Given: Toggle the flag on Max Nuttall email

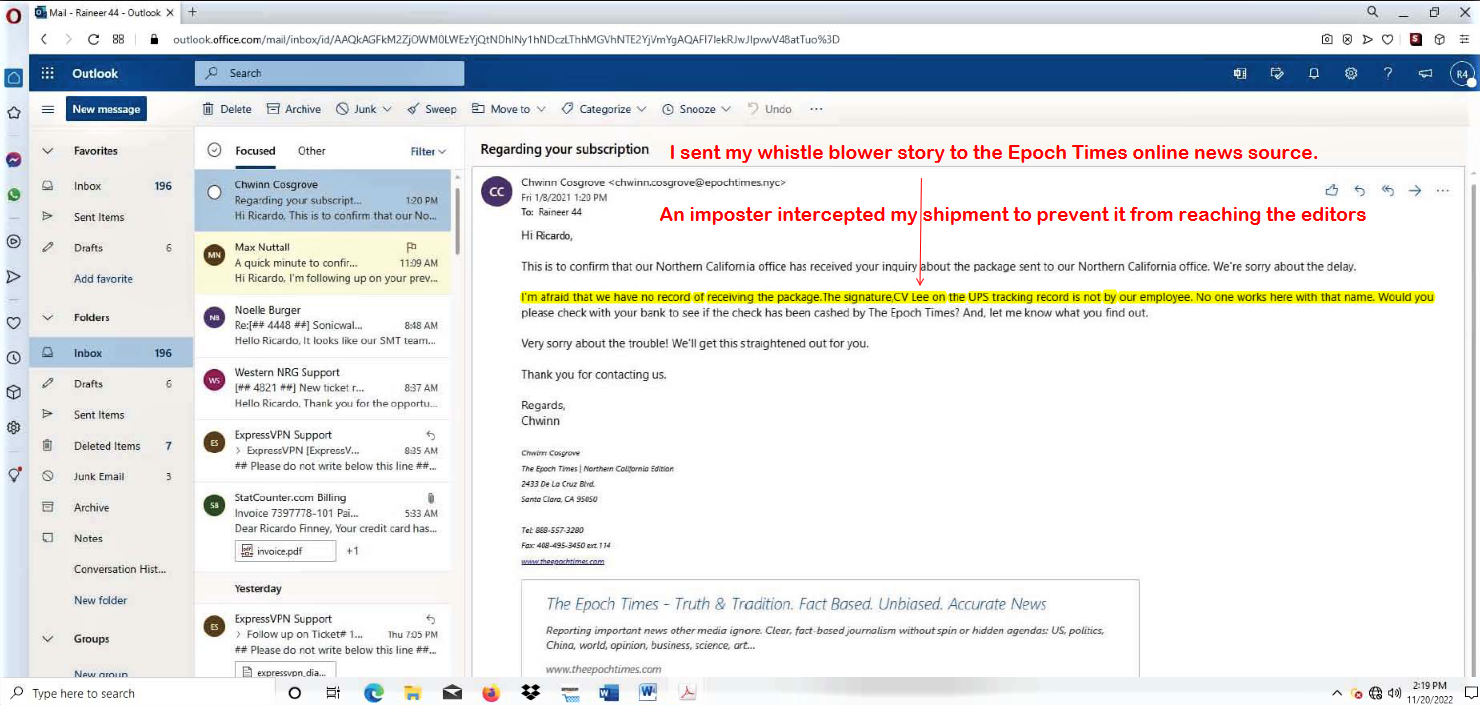Looking at the screenshot, I should [x=411, y=247].
